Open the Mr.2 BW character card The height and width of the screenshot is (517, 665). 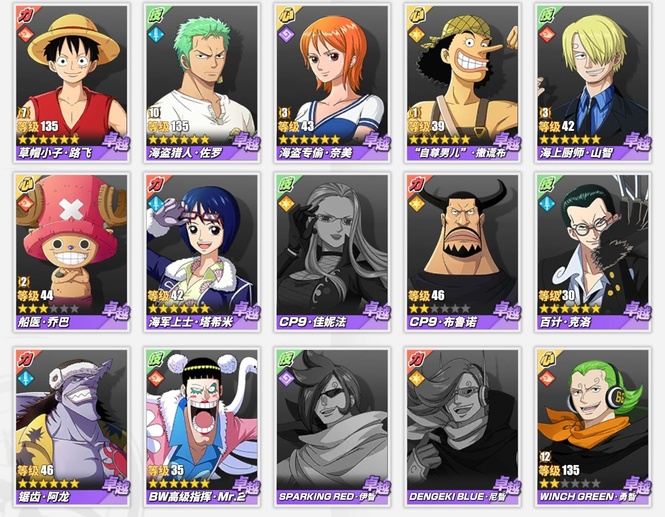click(202, 427)
